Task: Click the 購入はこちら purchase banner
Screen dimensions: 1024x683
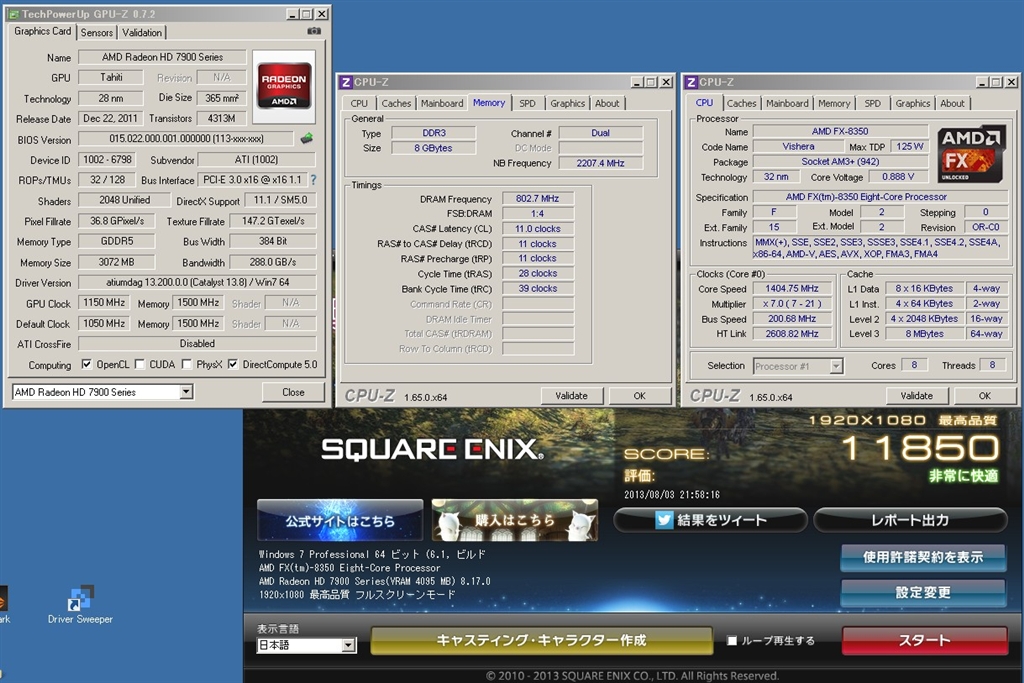Action: pyautogui.click(x=515, y=520)
